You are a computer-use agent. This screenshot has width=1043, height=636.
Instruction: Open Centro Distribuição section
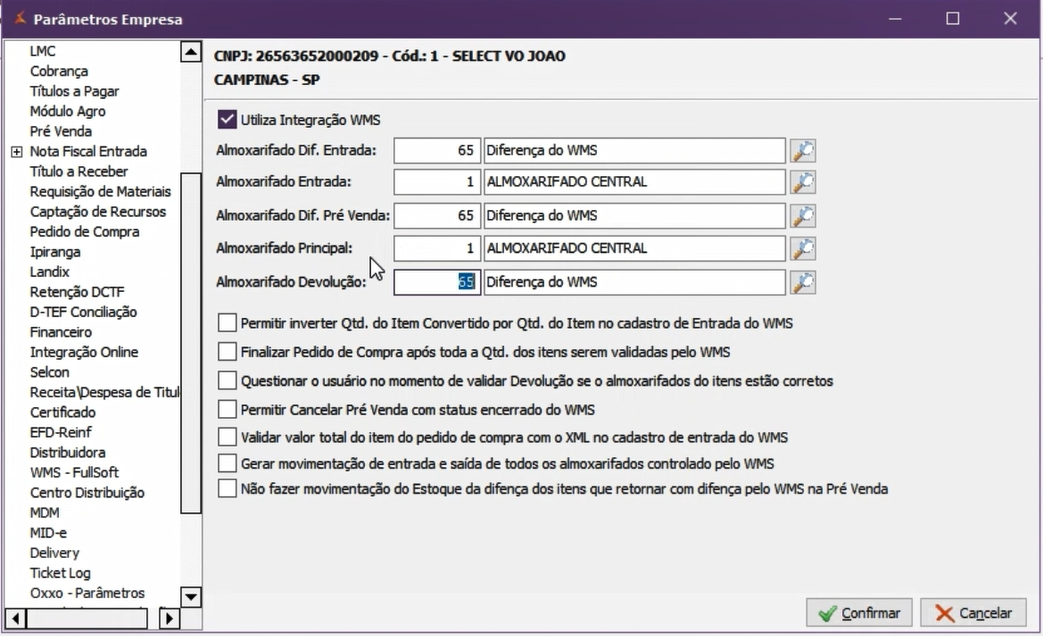[x=87, y=493]
